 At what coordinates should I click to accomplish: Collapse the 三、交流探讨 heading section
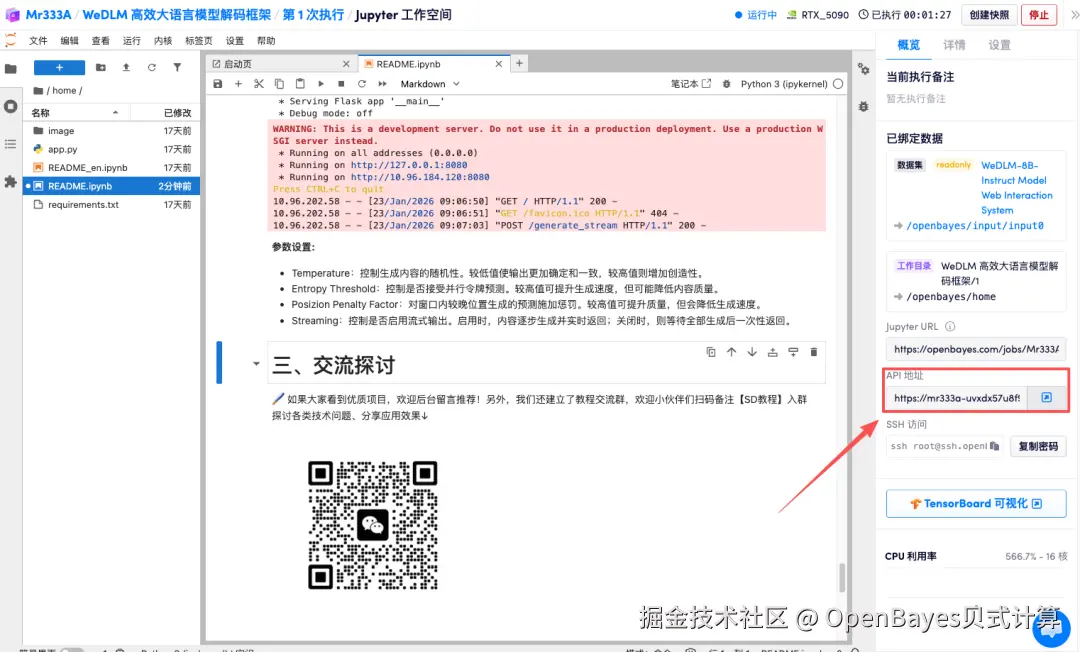(256, 364)
